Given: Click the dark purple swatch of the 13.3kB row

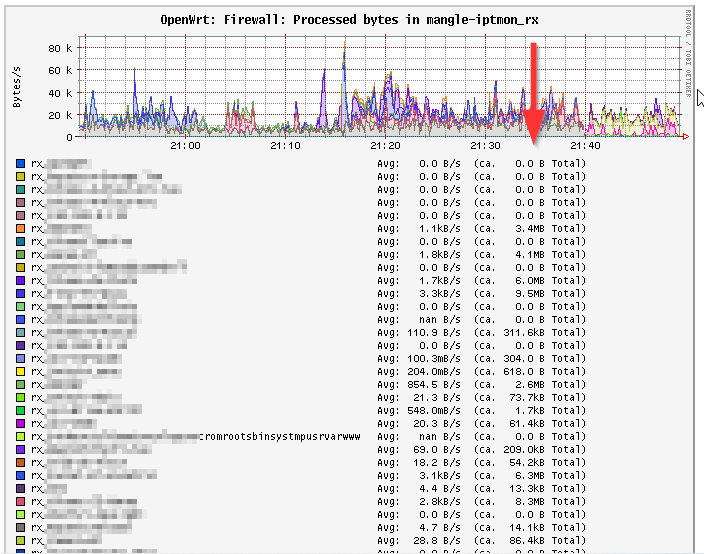Looking at the screenshot, I should [x=20, y=489].
